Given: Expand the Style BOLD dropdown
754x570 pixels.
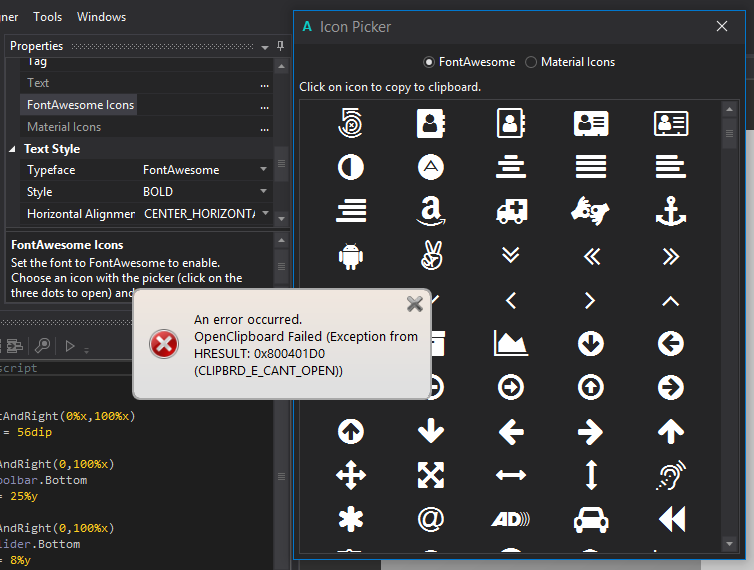Looking at the screenshot, I should 264,191.
